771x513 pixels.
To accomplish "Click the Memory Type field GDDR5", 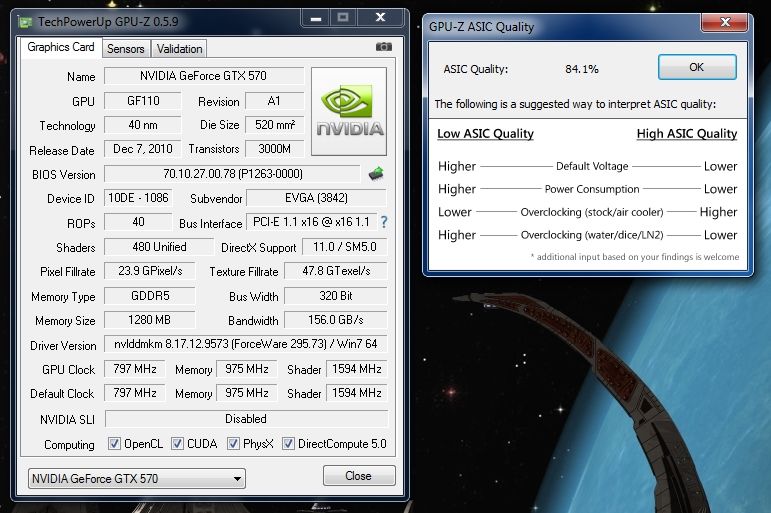I will [150, 296].
